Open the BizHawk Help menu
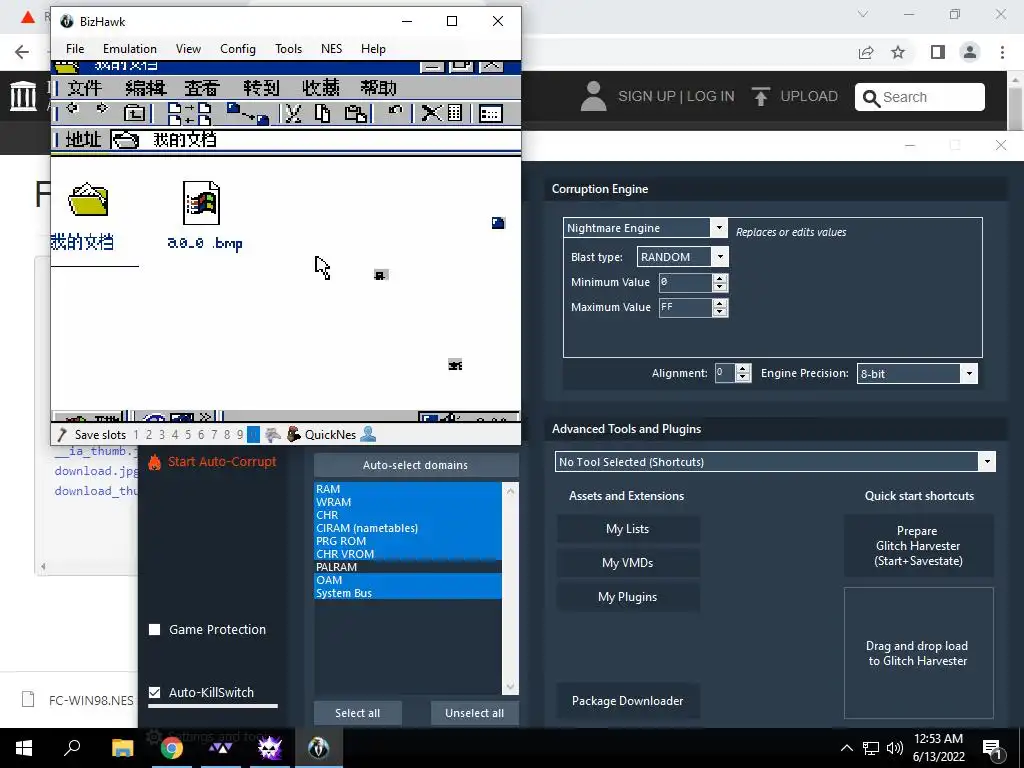 pyautogui.click(x=373, y=49)
